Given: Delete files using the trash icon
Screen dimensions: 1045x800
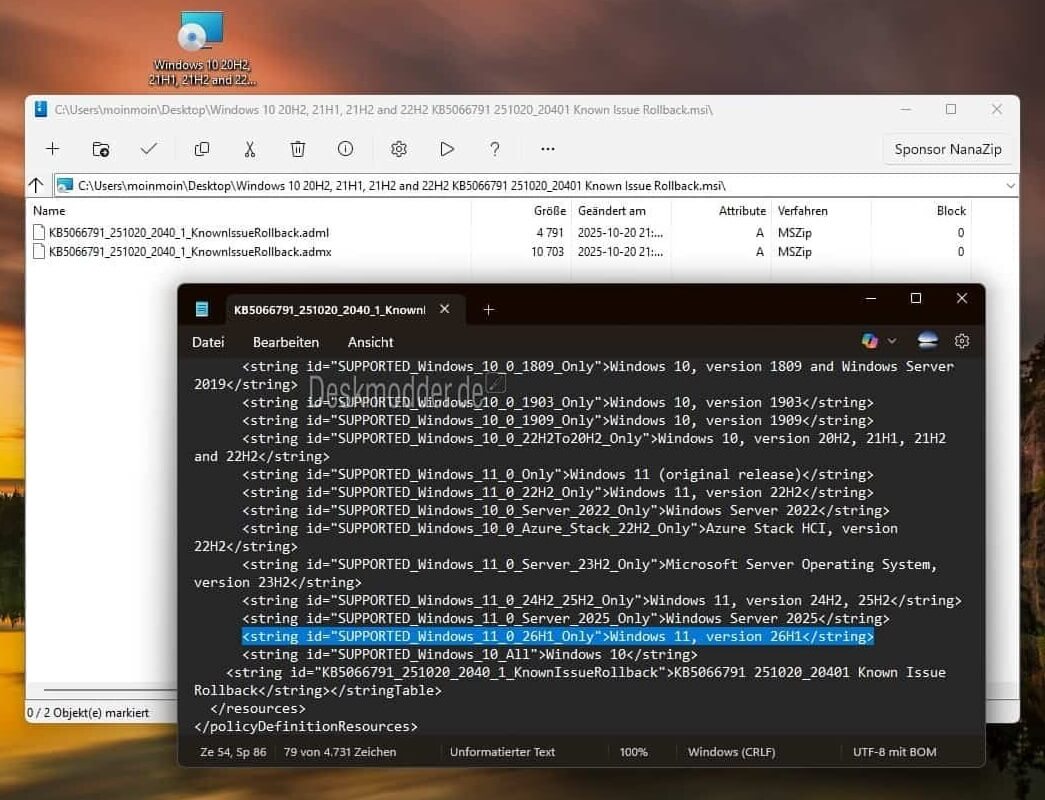Looking at the screenshot, I should (x=297, y=148).
